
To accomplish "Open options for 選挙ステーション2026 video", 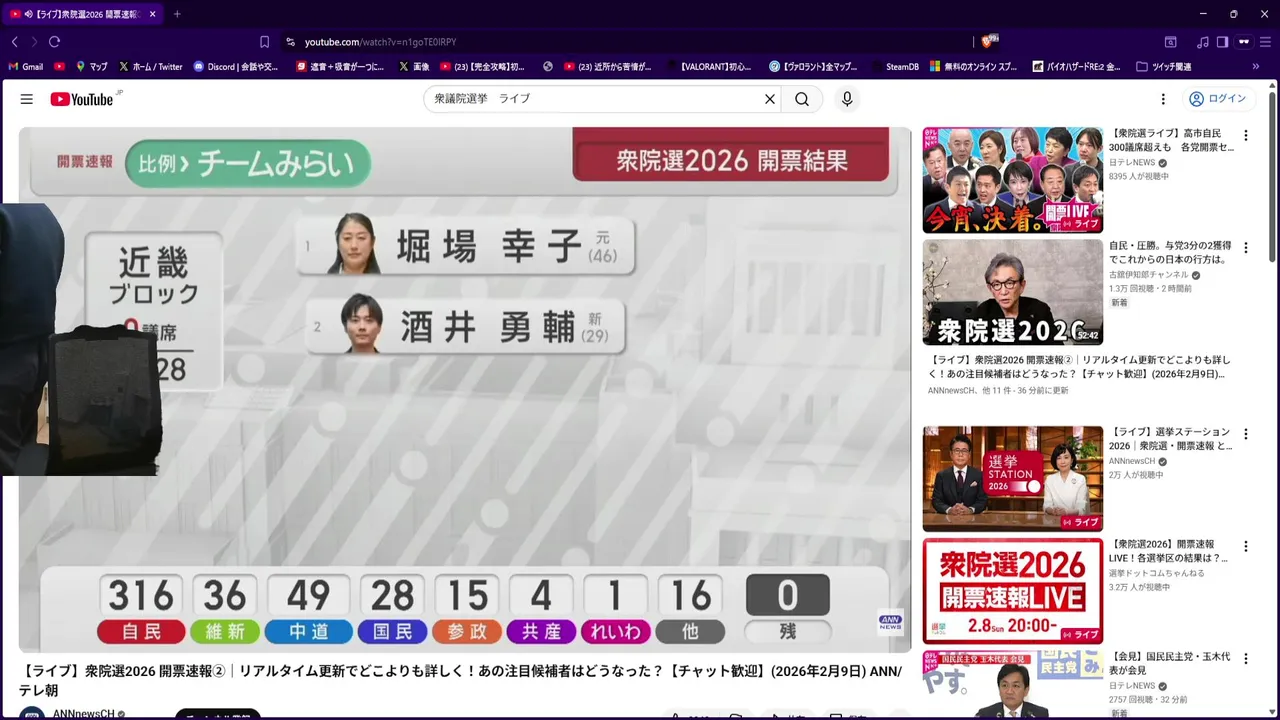I will pyautogui.click(x=1245, y=434).
